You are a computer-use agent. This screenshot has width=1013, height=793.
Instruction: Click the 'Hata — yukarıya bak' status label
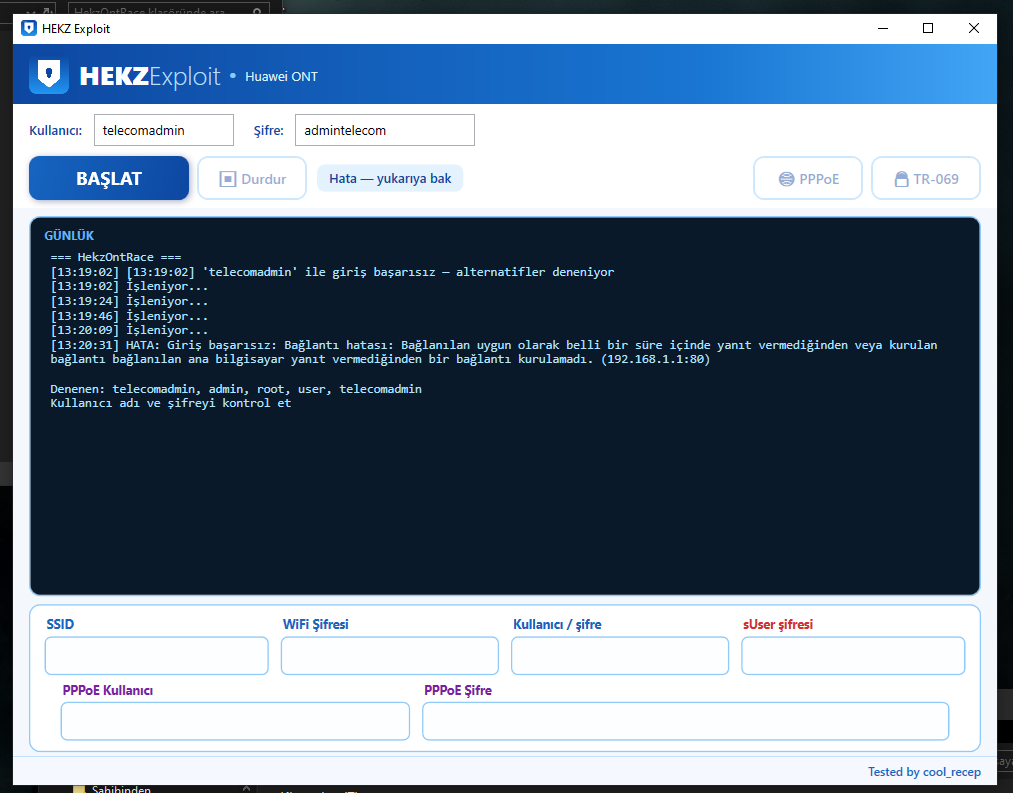point(390,178)
